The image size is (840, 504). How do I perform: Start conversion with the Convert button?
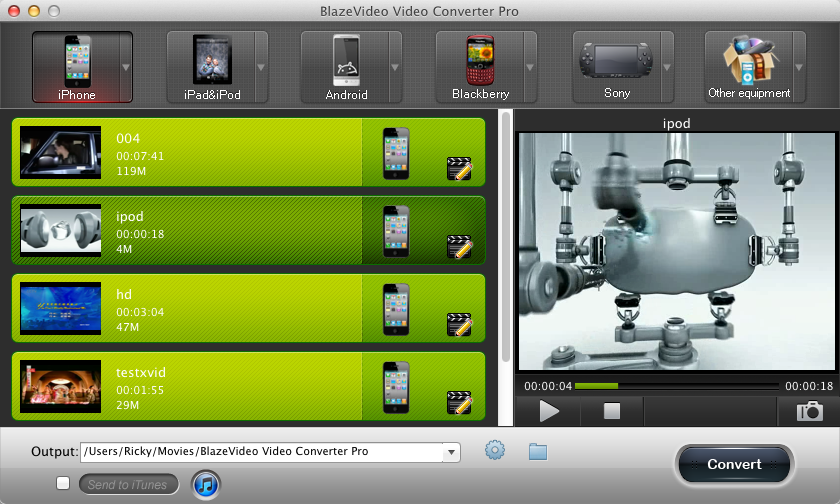click(734, 464)
